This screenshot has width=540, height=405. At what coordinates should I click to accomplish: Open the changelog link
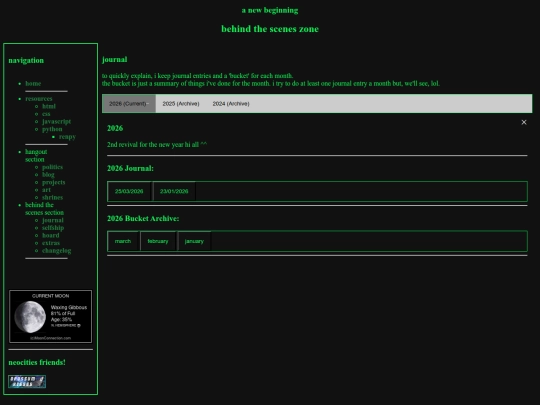(x=56, y=250)
